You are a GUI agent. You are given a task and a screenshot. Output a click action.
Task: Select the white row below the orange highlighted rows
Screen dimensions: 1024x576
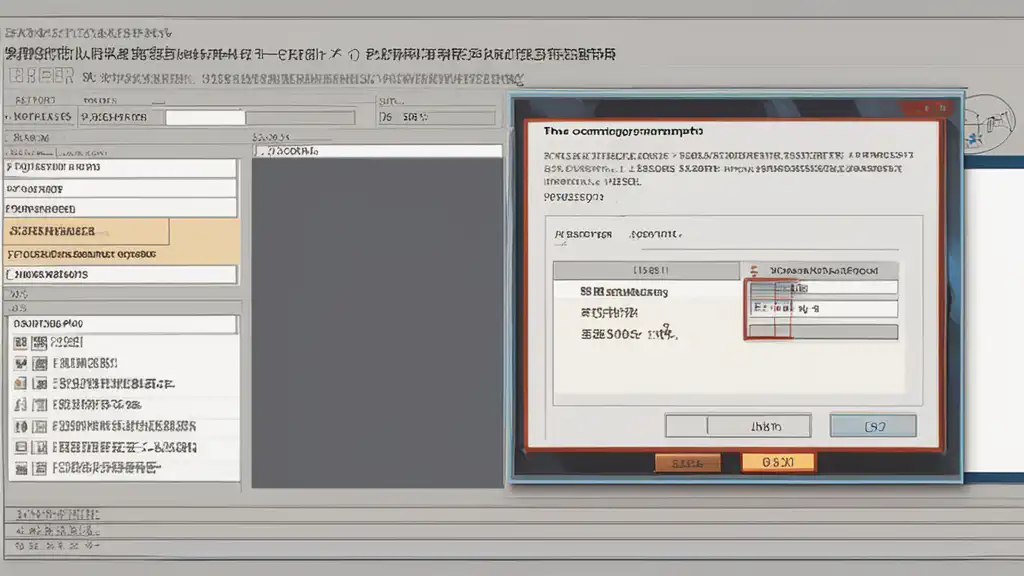tap(121, 274)
